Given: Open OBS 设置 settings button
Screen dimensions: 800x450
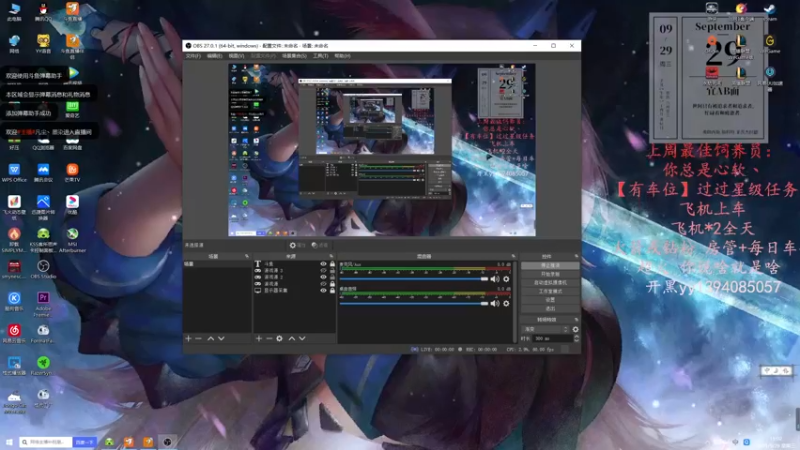Looking at the screenshot, I should [550, 300].
